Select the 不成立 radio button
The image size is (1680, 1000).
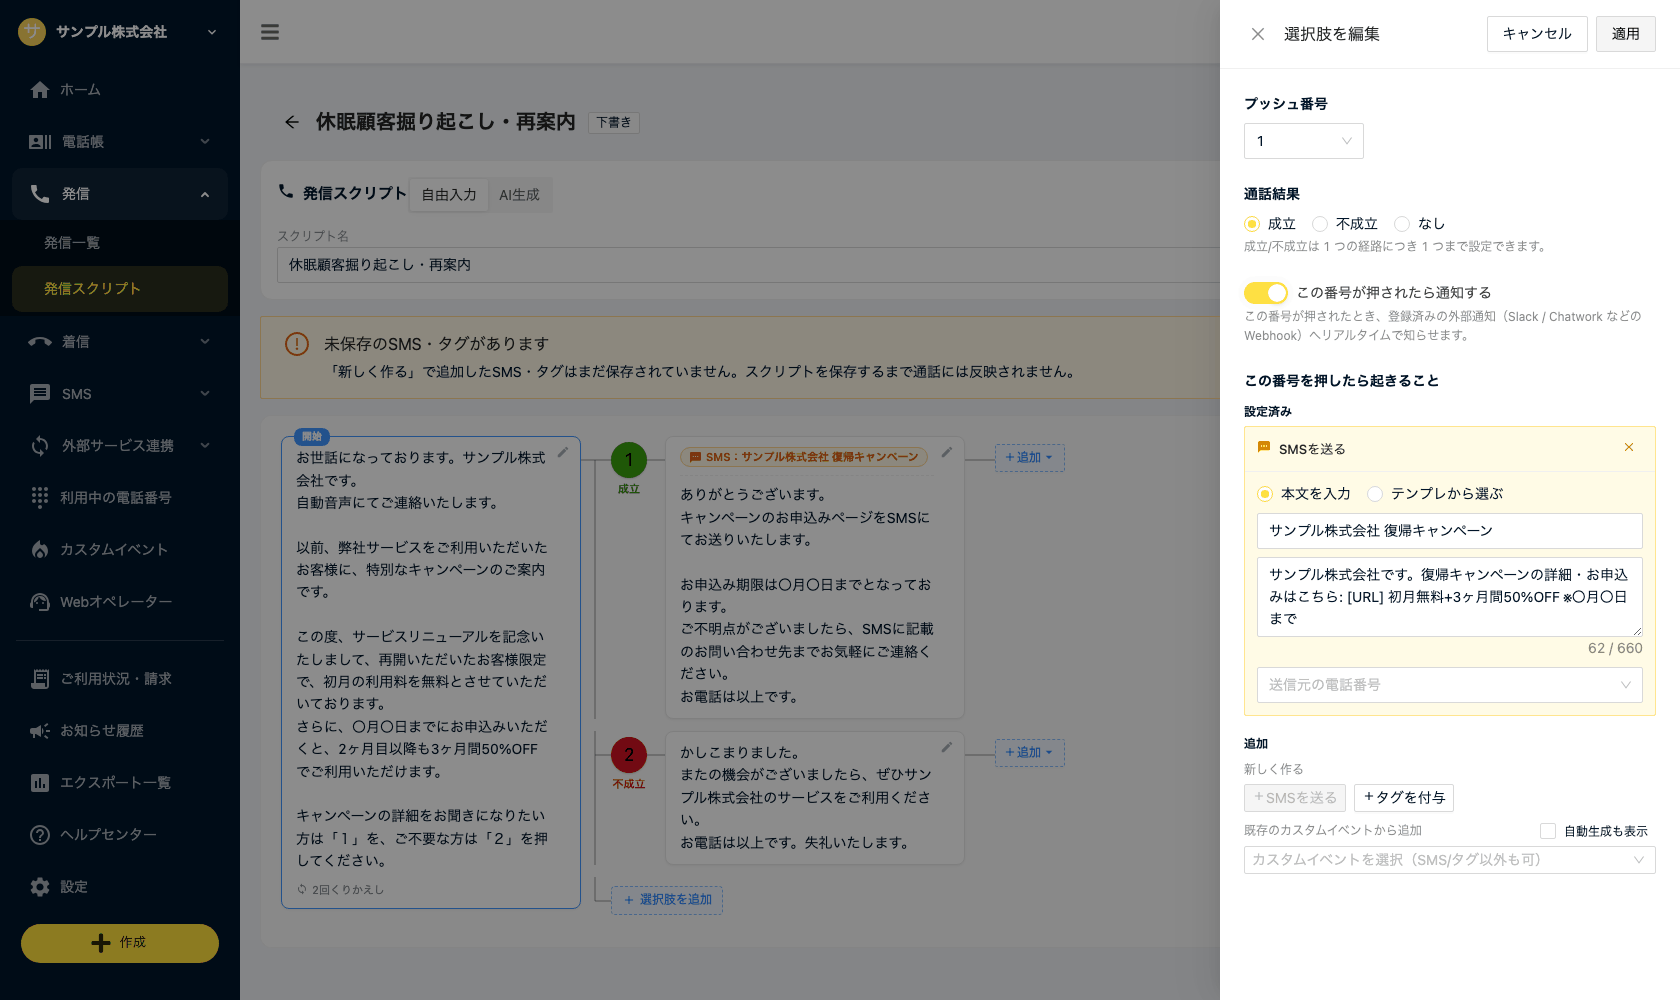pyautogui.click(x=1320, y=224)
